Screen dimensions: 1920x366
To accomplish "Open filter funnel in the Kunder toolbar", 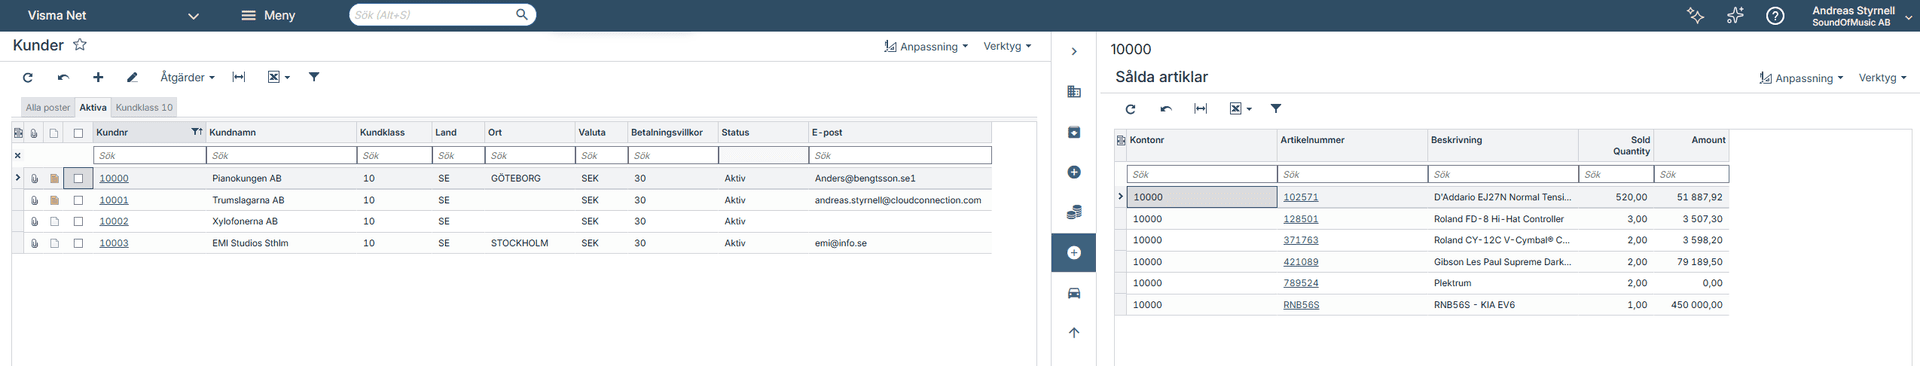I will click(314, 77).
